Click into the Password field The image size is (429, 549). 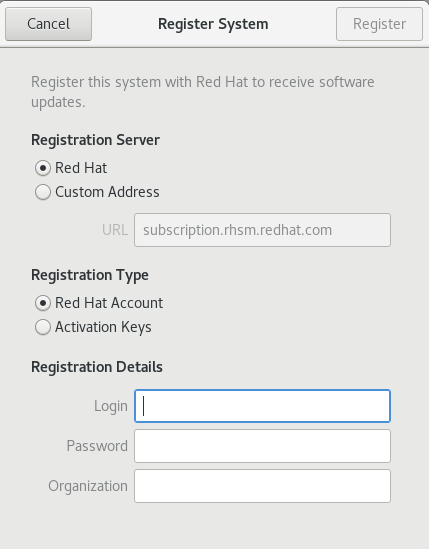(x=262, y=446)
